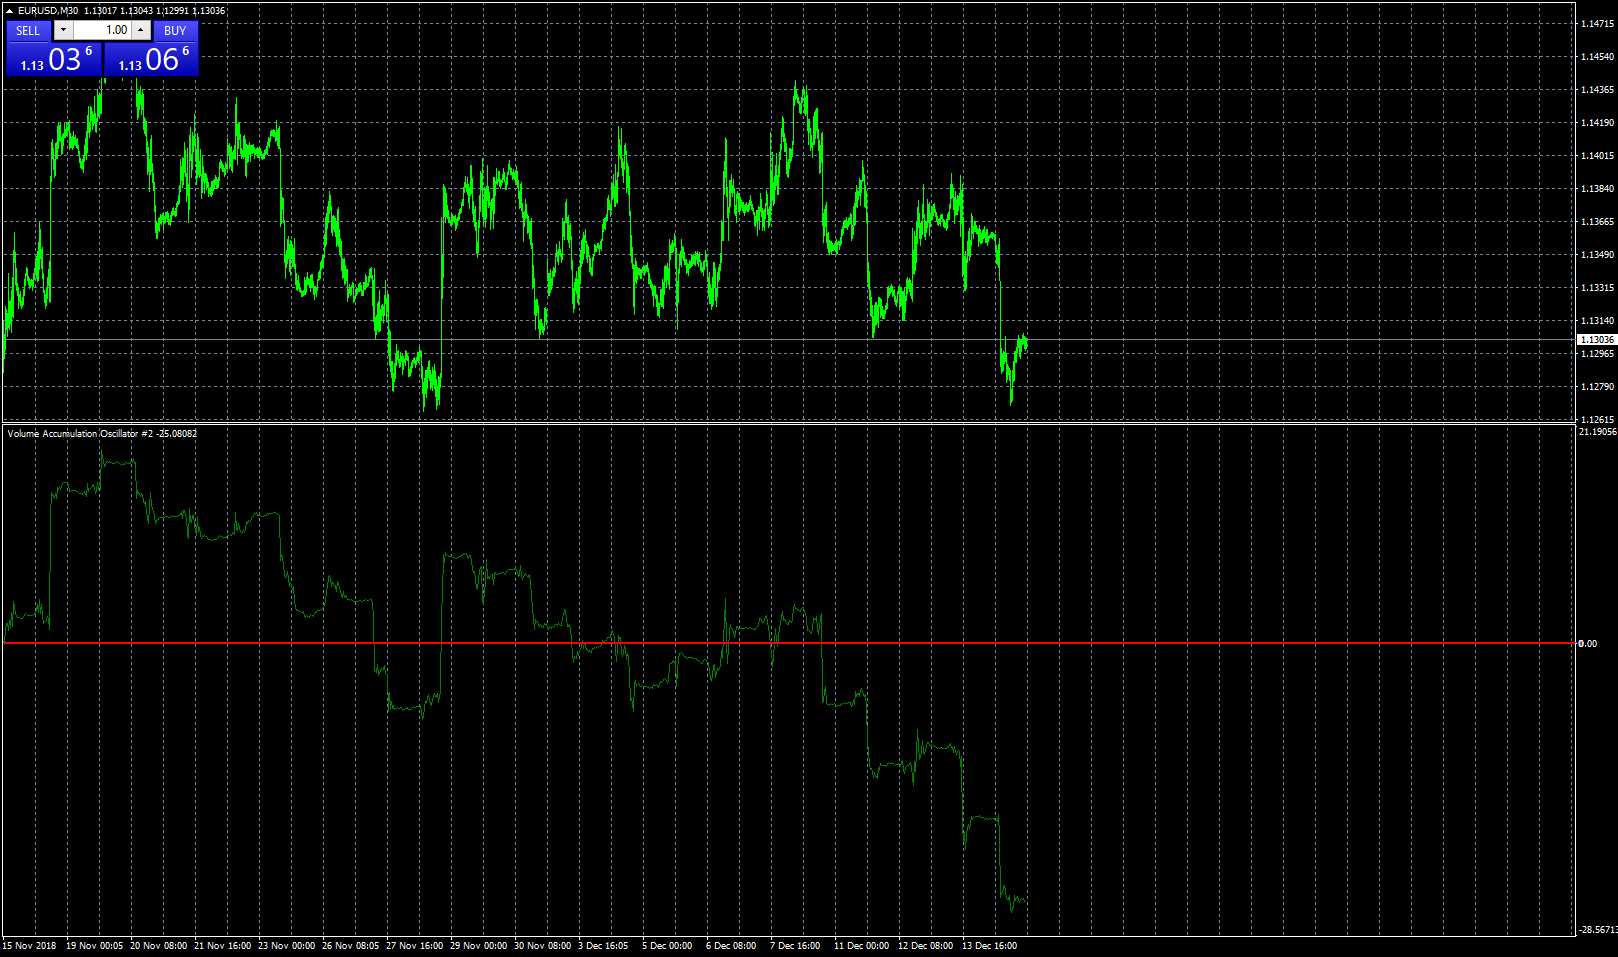Viewport: 1618px width, 957px height.
Task: Click the 13 Dec 16:00 time label
Action: coord(989,946)
